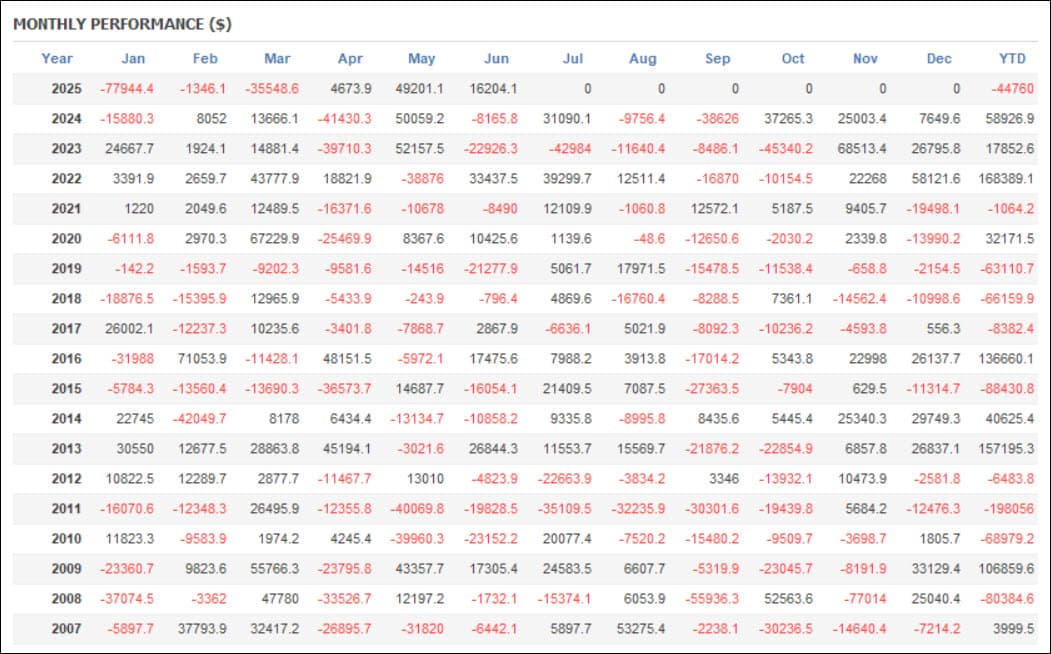This screenshot has width=1051, height=654.
Task: Select the 2010 year row label
Action: click(x=66, y=539)
